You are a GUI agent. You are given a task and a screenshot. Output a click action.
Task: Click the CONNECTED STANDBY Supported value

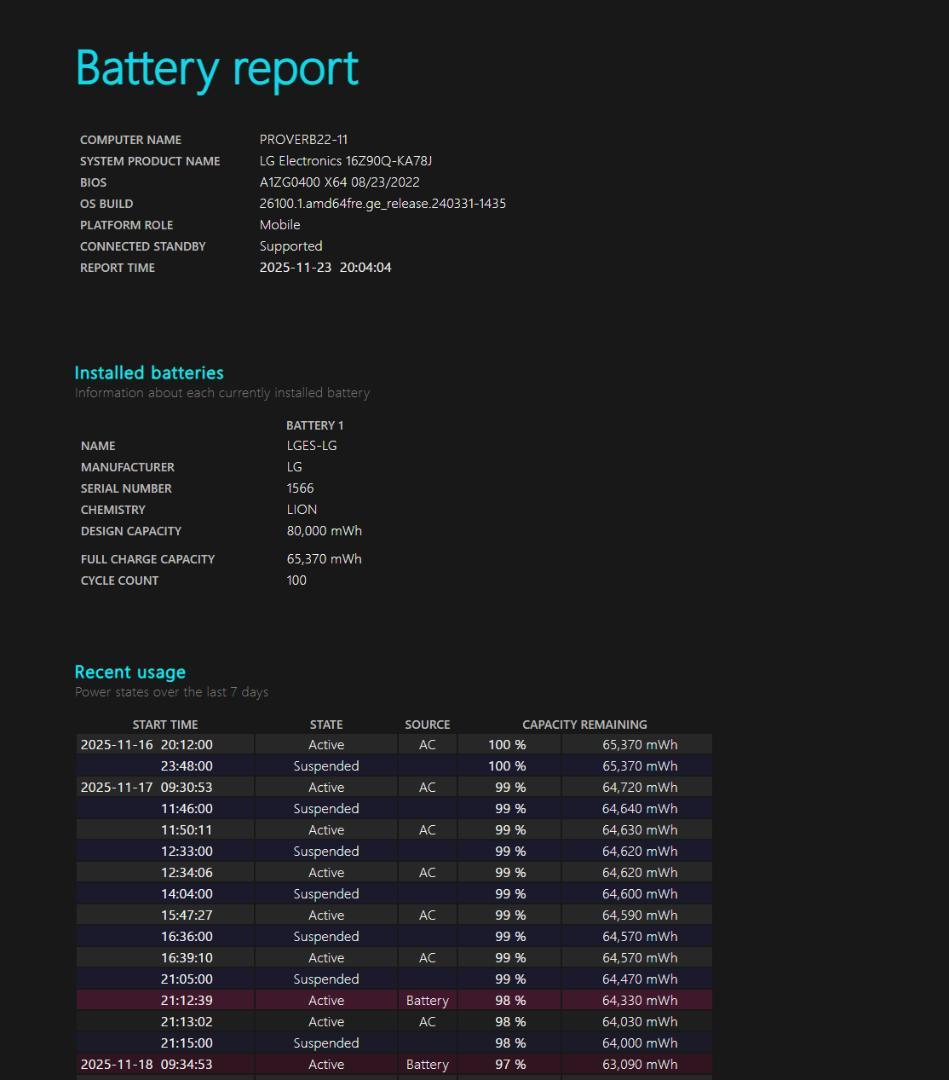[x=291, y=246]
